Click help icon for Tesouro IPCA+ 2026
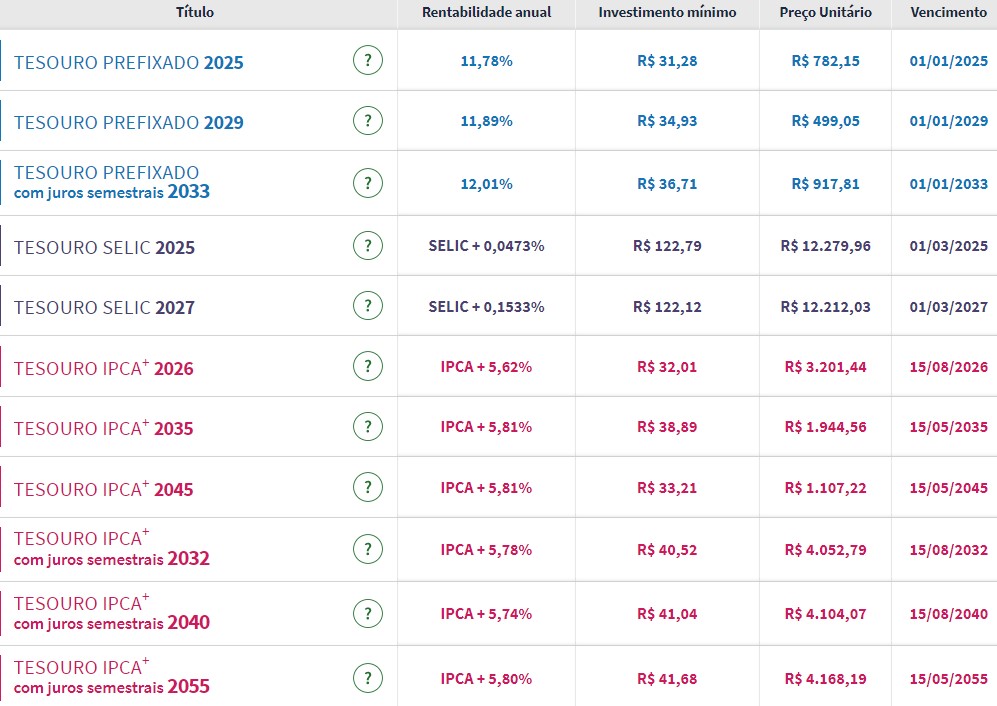Image resolution: width=997 pixels, height=706 pixels. coord(368,367)
